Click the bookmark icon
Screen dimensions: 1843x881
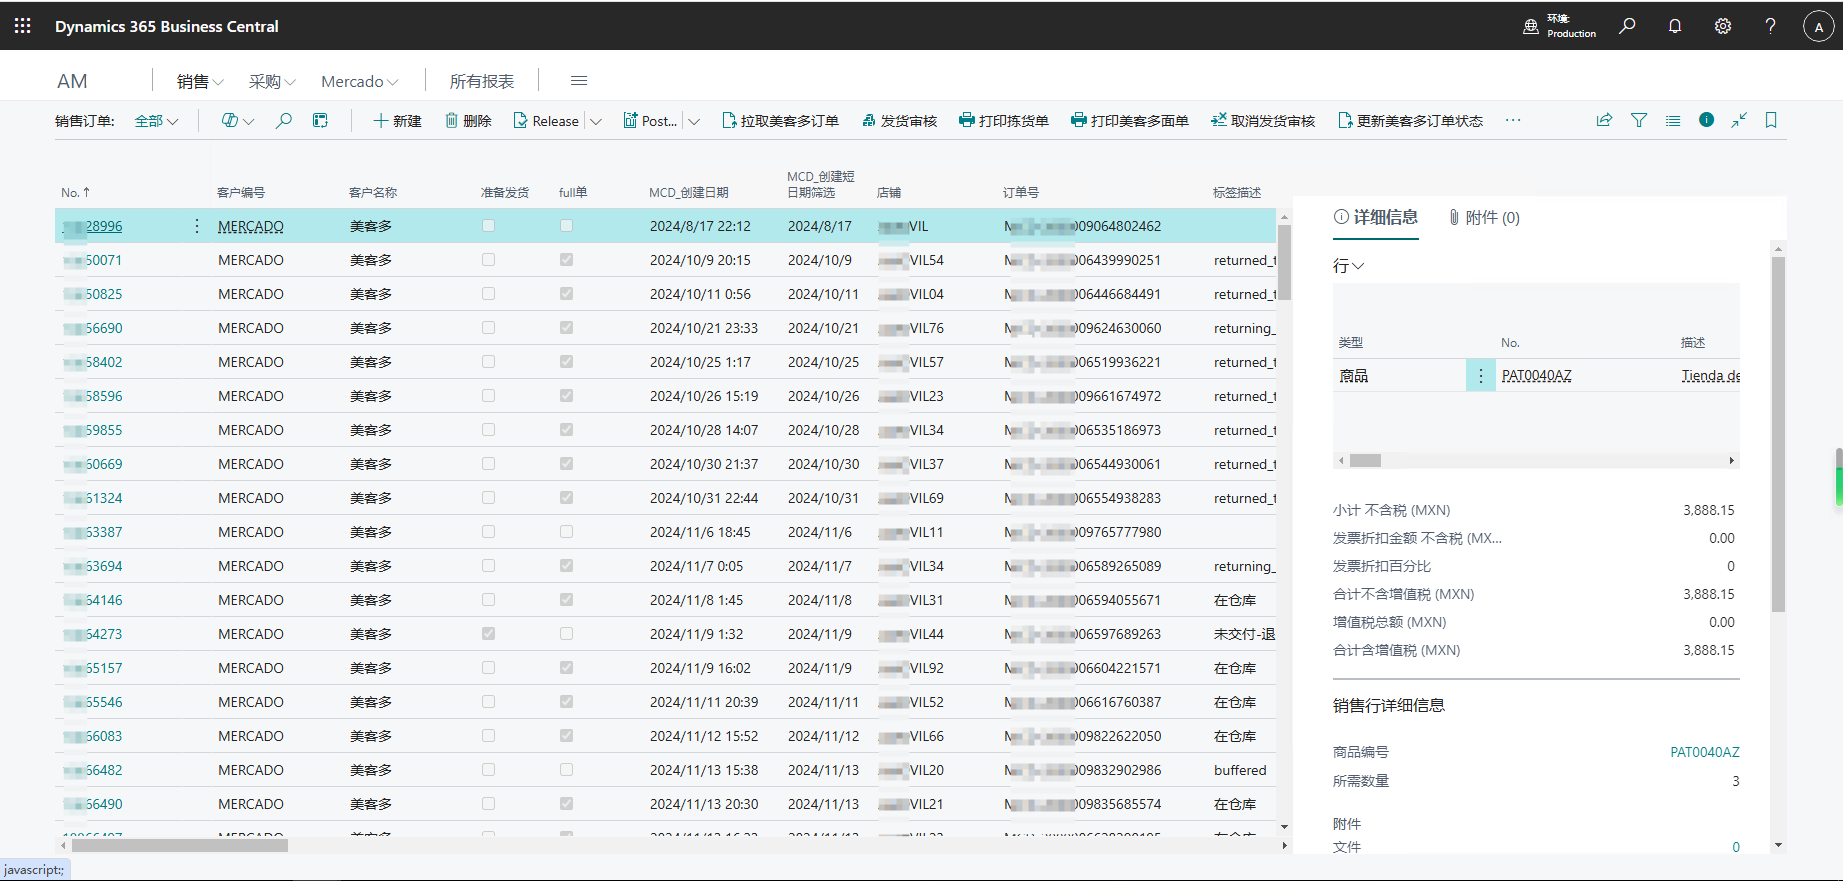(1771, 120)
